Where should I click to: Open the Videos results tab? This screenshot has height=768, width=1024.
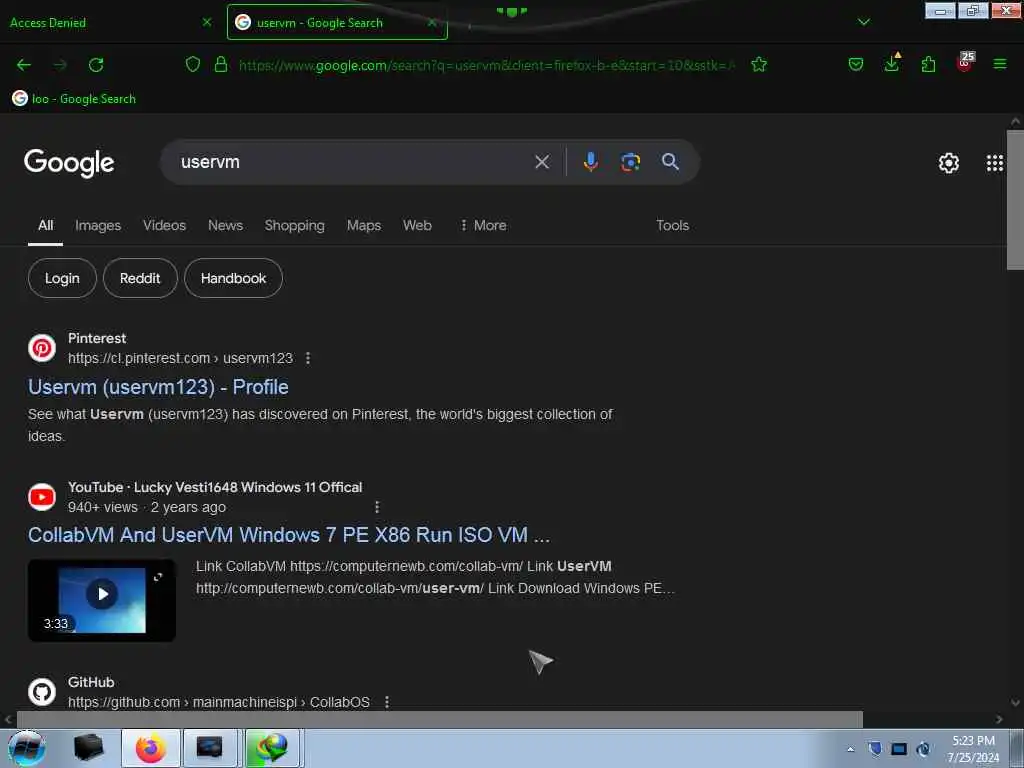pos(165,225)
